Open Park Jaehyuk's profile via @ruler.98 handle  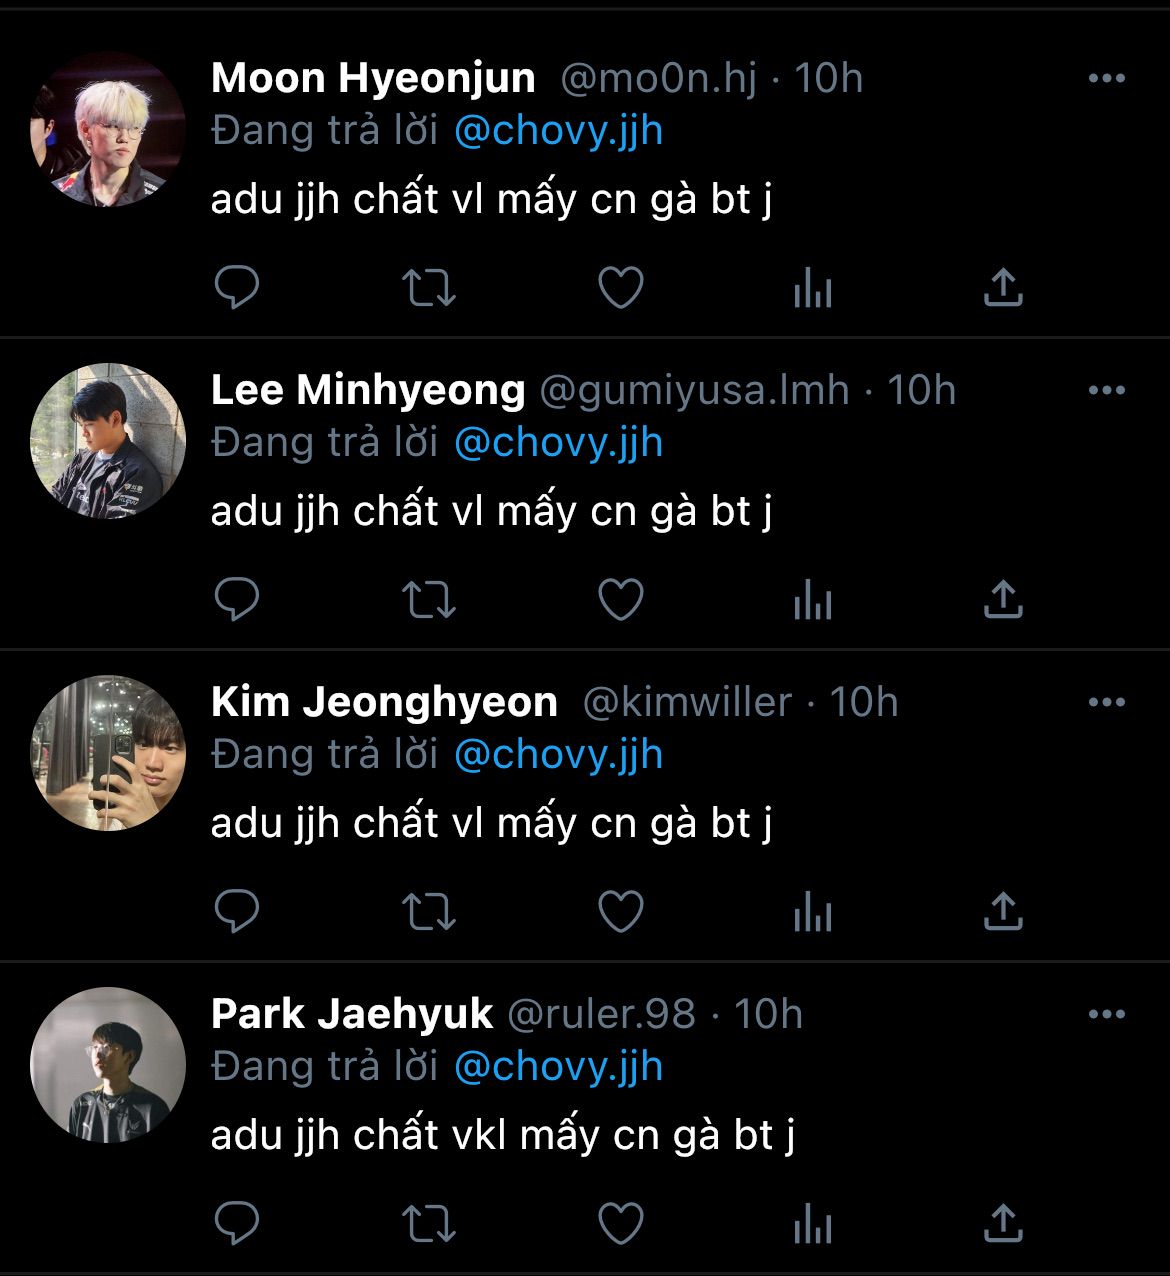click(601, 1014)
